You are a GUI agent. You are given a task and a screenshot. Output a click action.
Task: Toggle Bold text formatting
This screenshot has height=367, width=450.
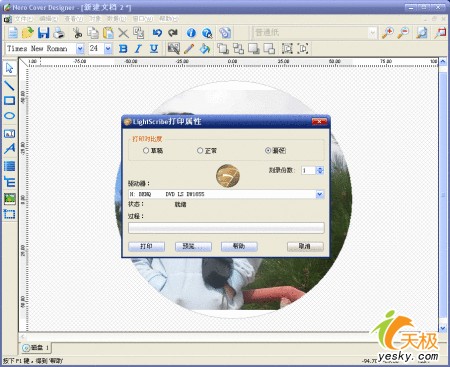tap(123, 49)
